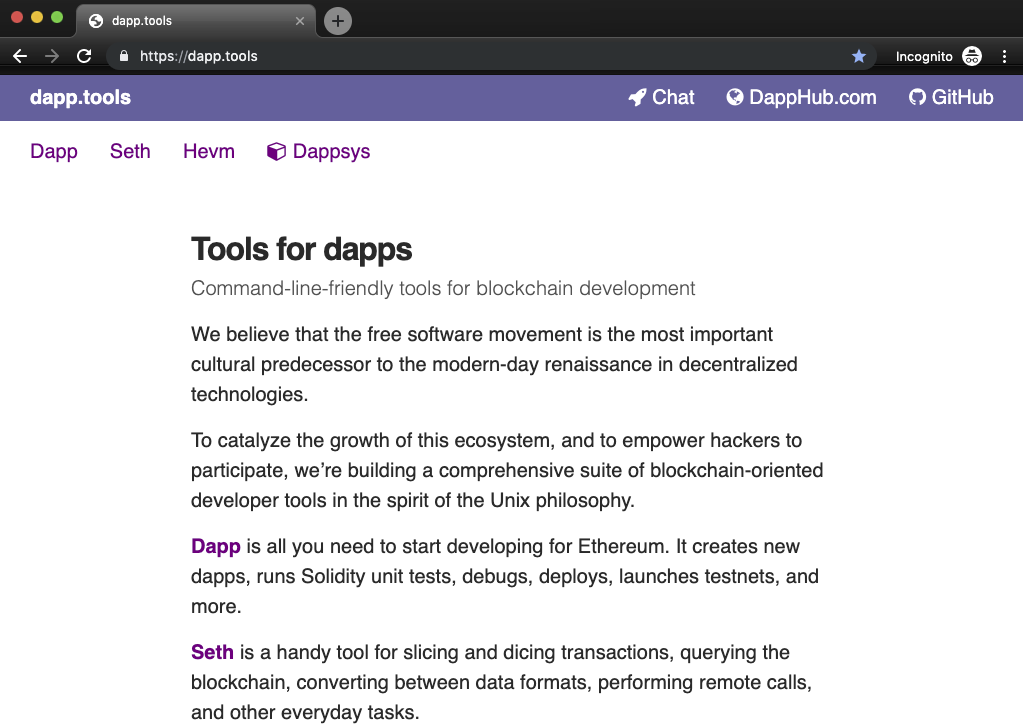Click the green zoom traffic light
The width and height of the screenshot is (1023, 726).
[x=57, y=17]
